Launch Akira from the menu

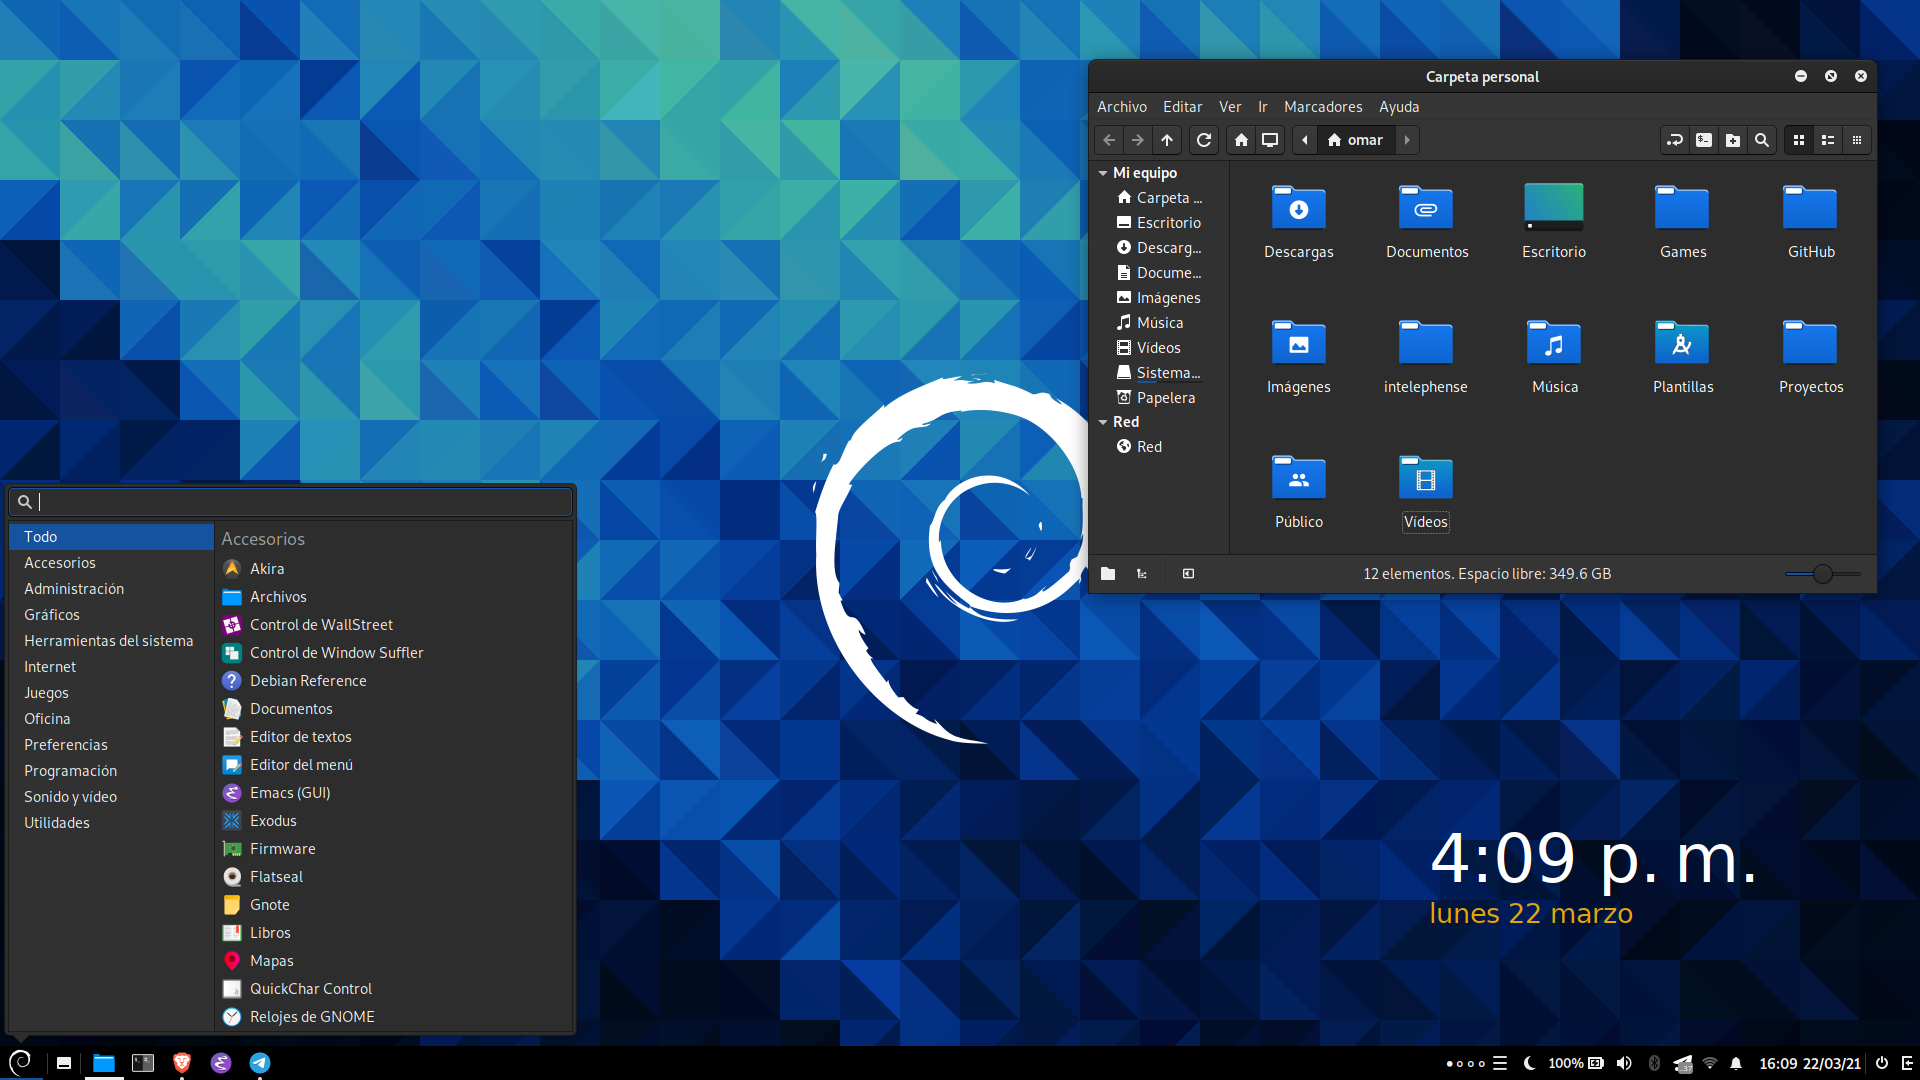click(395, 569)
